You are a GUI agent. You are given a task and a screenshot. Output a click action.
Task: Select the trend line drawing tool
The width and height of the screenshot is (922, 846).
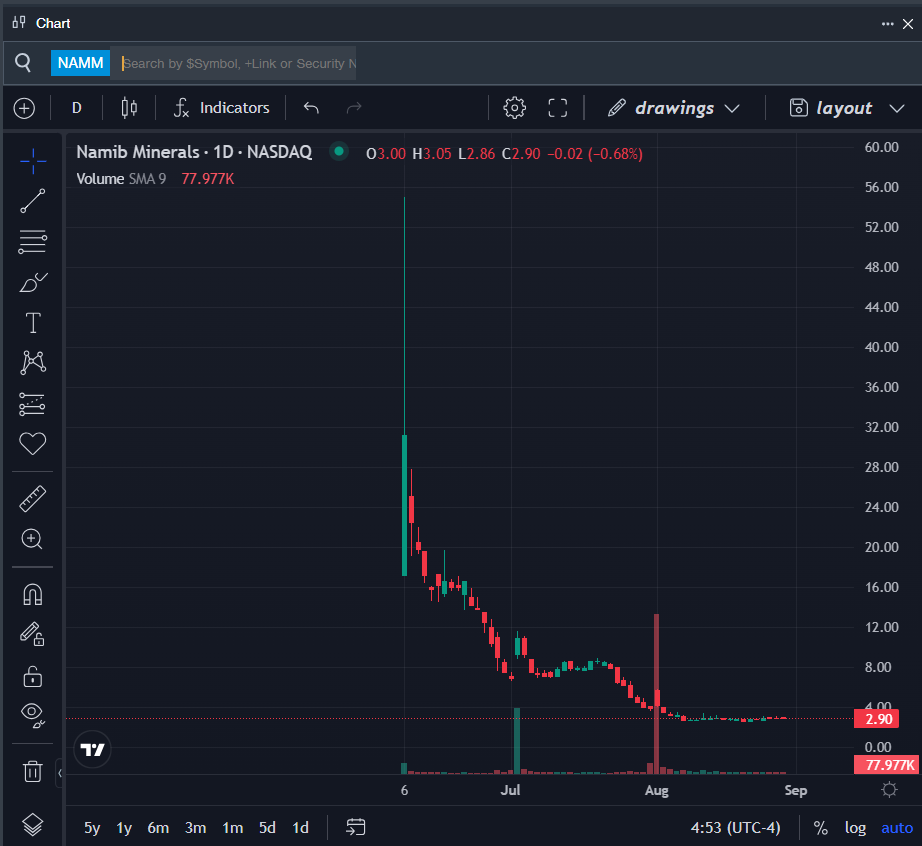coord(32,201)
